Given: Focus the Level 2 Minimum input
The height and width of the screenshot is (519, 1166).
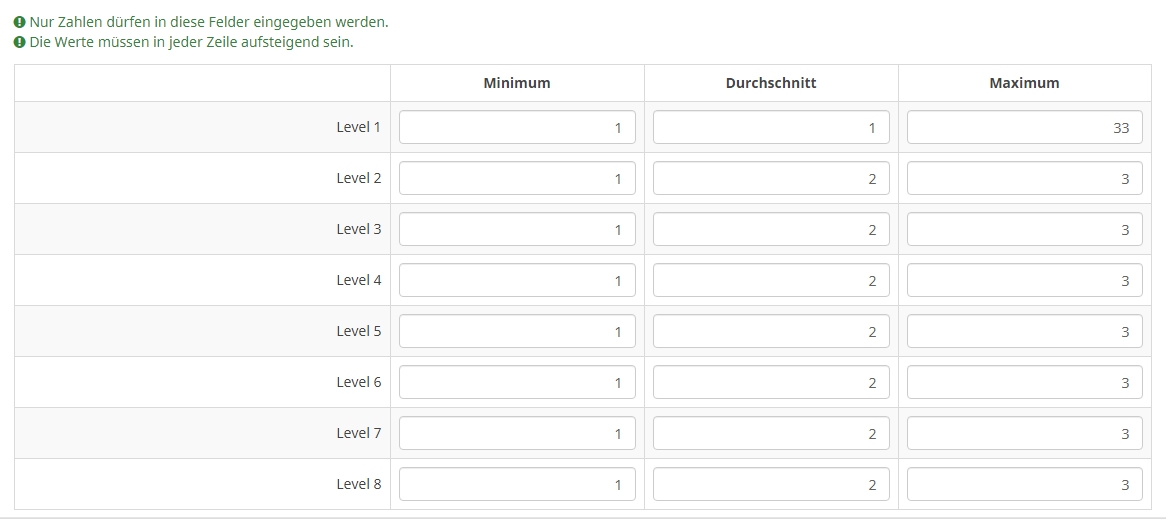Looking at the screenshot, I should [x=517, y=178].
